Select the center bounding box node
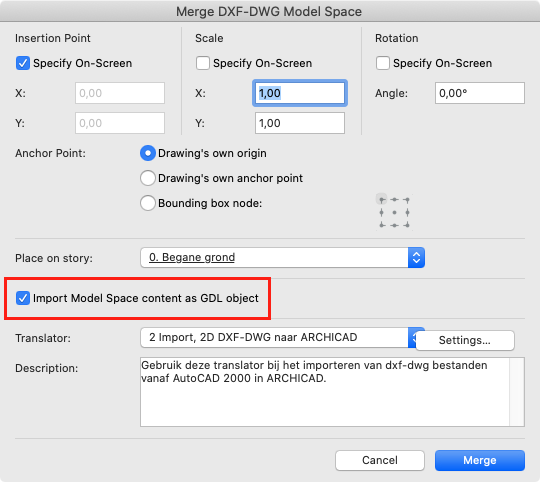 [394, 212]
